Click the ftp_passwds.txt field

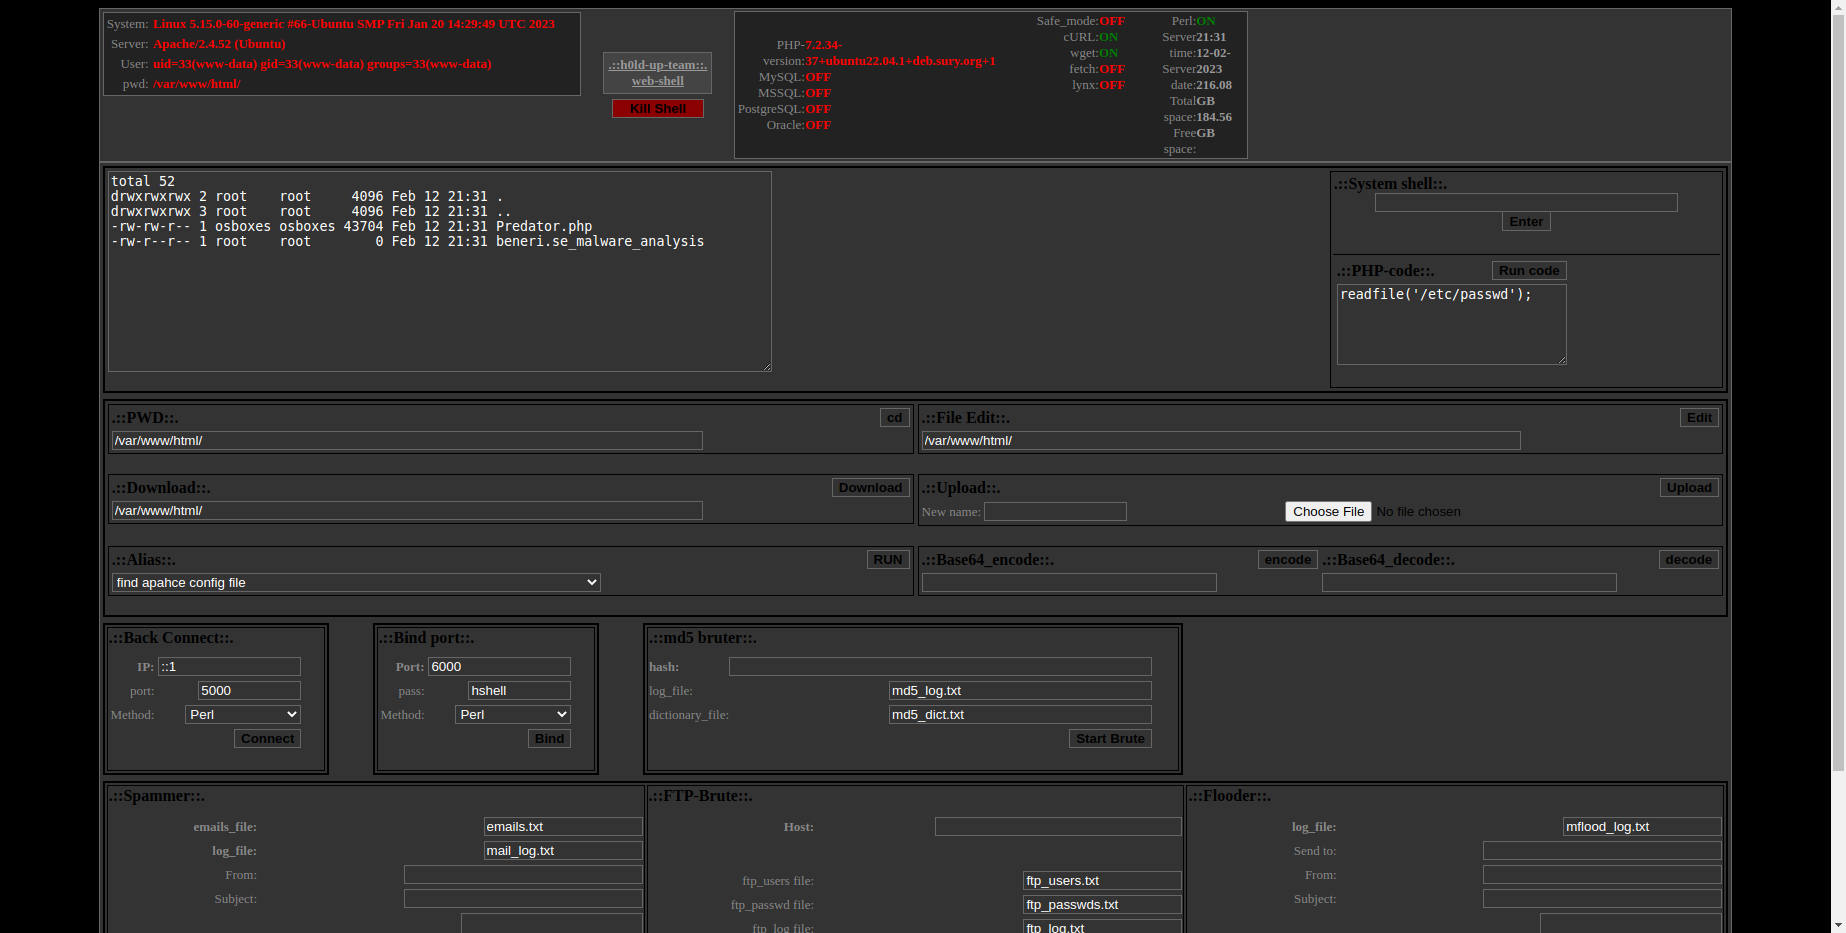[x=1102, y=905]
